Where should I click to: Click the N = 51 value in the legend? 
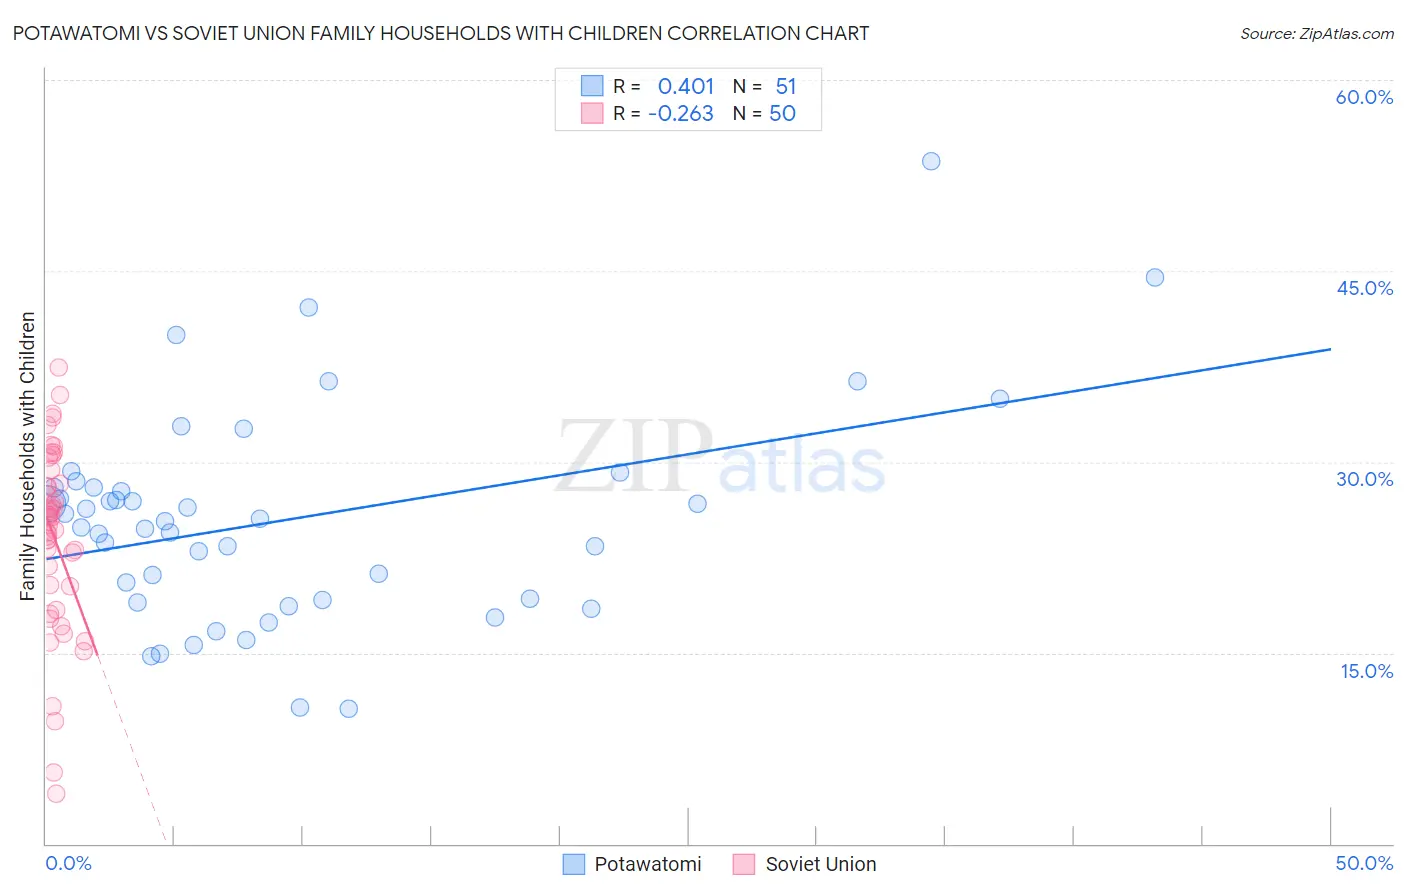coord(765,86)
